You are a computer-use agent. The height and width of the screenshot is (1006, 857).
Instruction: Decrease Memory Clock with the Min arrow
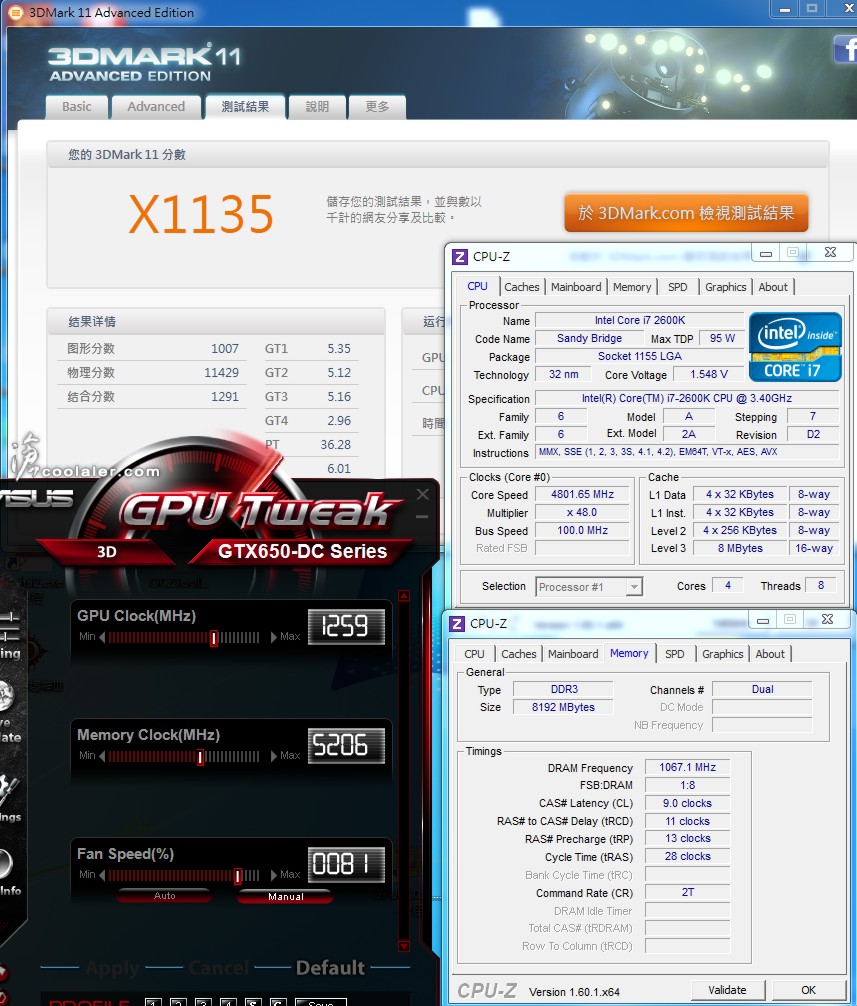(102, 756)
